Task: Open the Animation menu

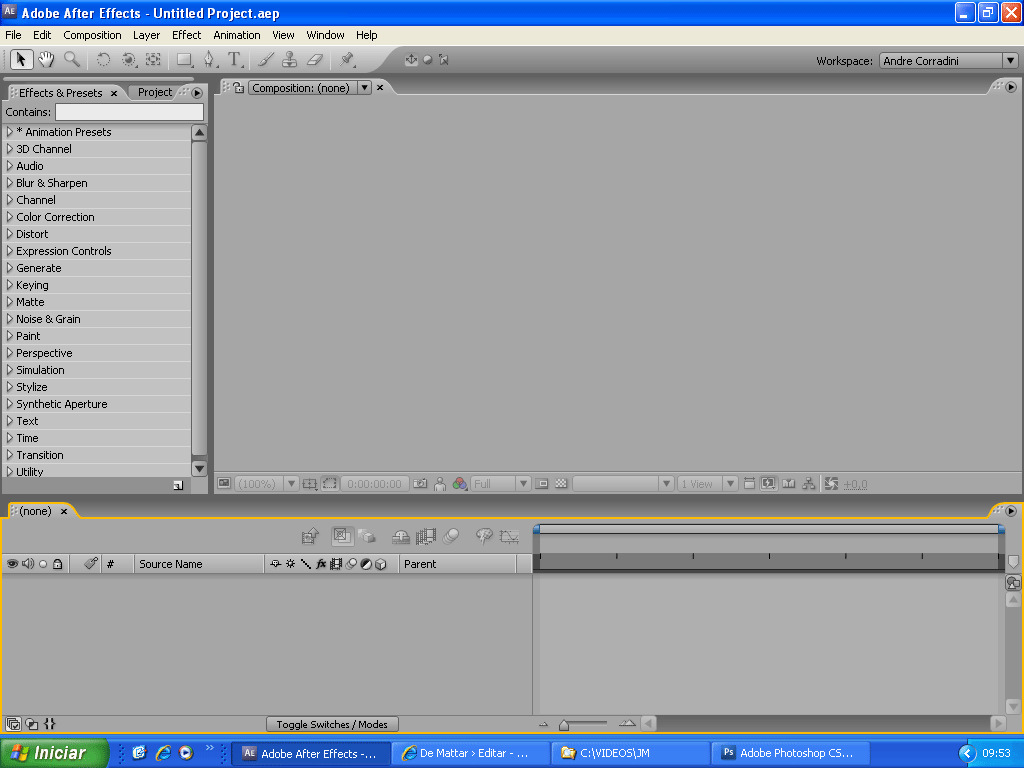Action: point(236,35)
